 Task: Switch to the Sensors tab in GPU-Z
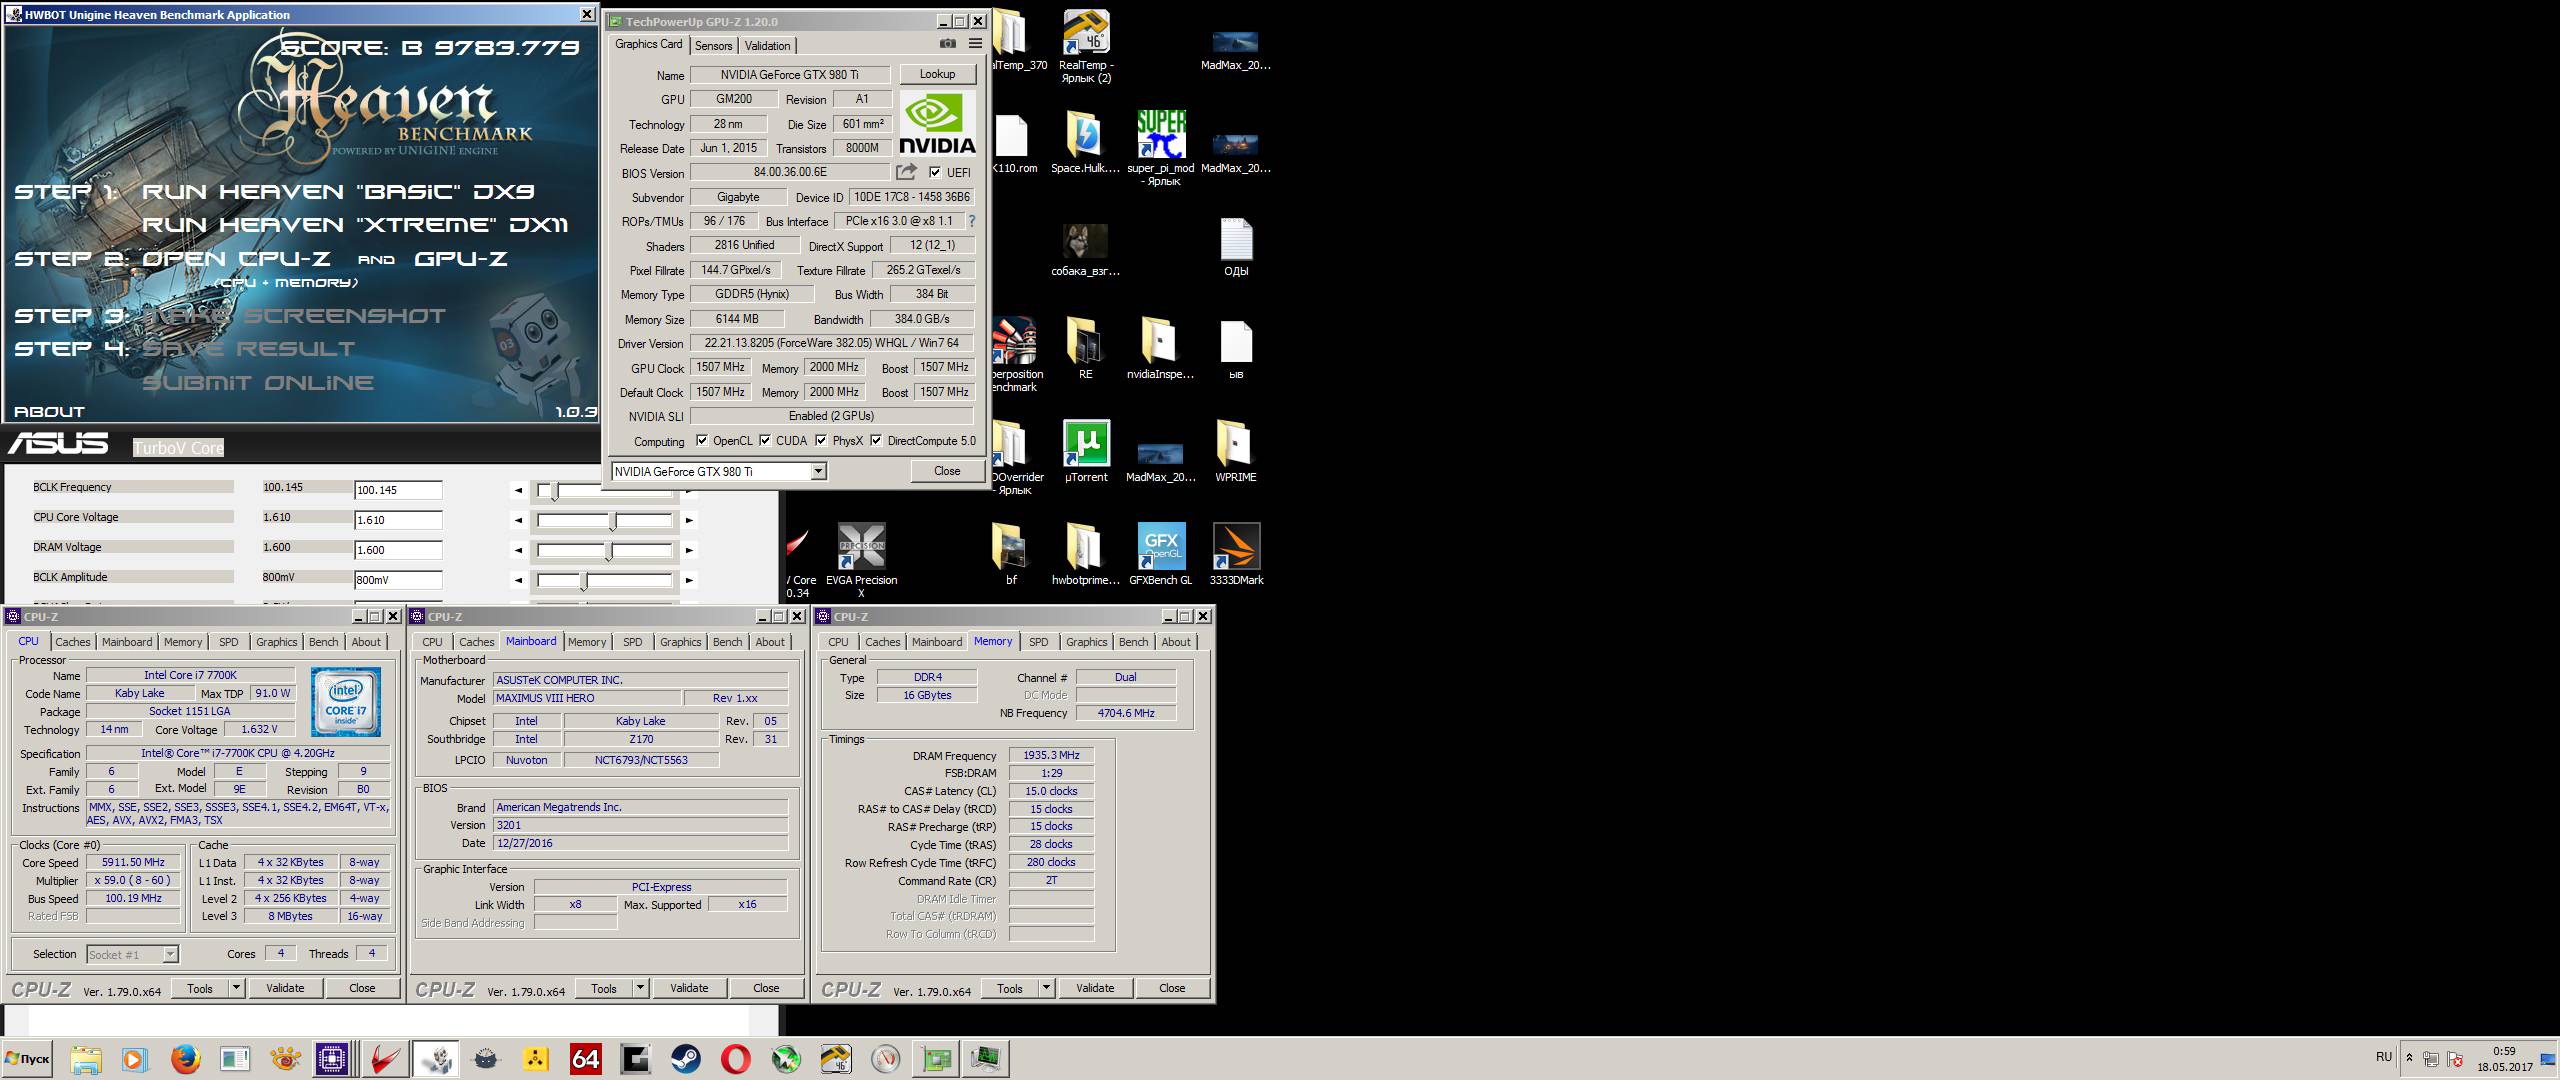click(713, 46)
